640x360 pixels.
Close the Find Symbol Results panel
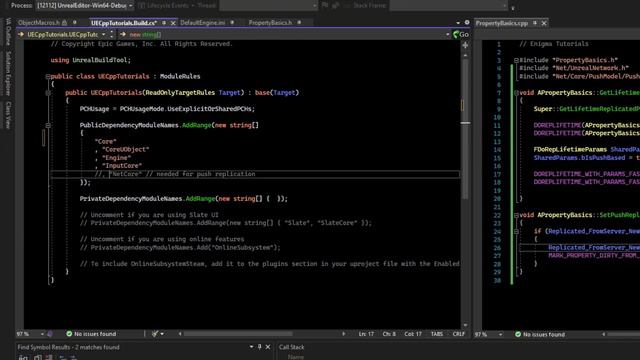(268, 347)
